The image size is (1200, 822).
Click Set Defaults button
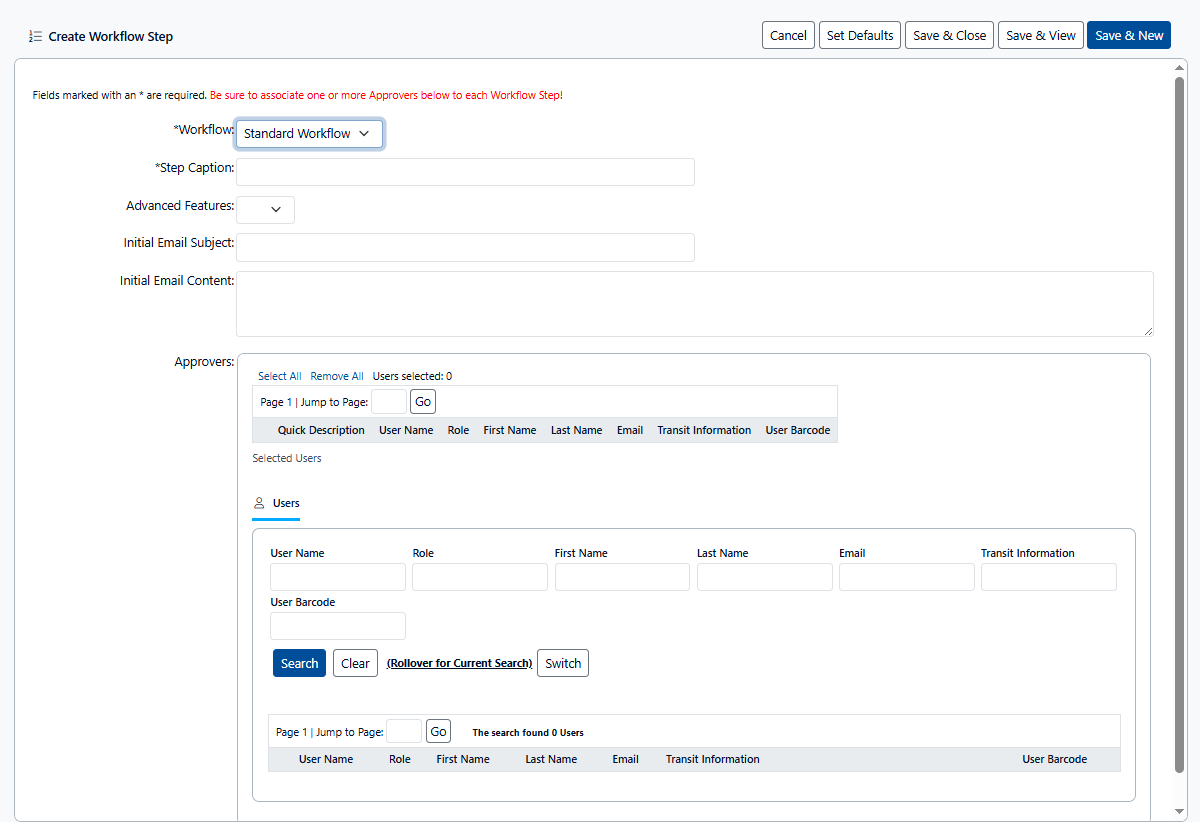pyautogui.click(x=860, y=35)
